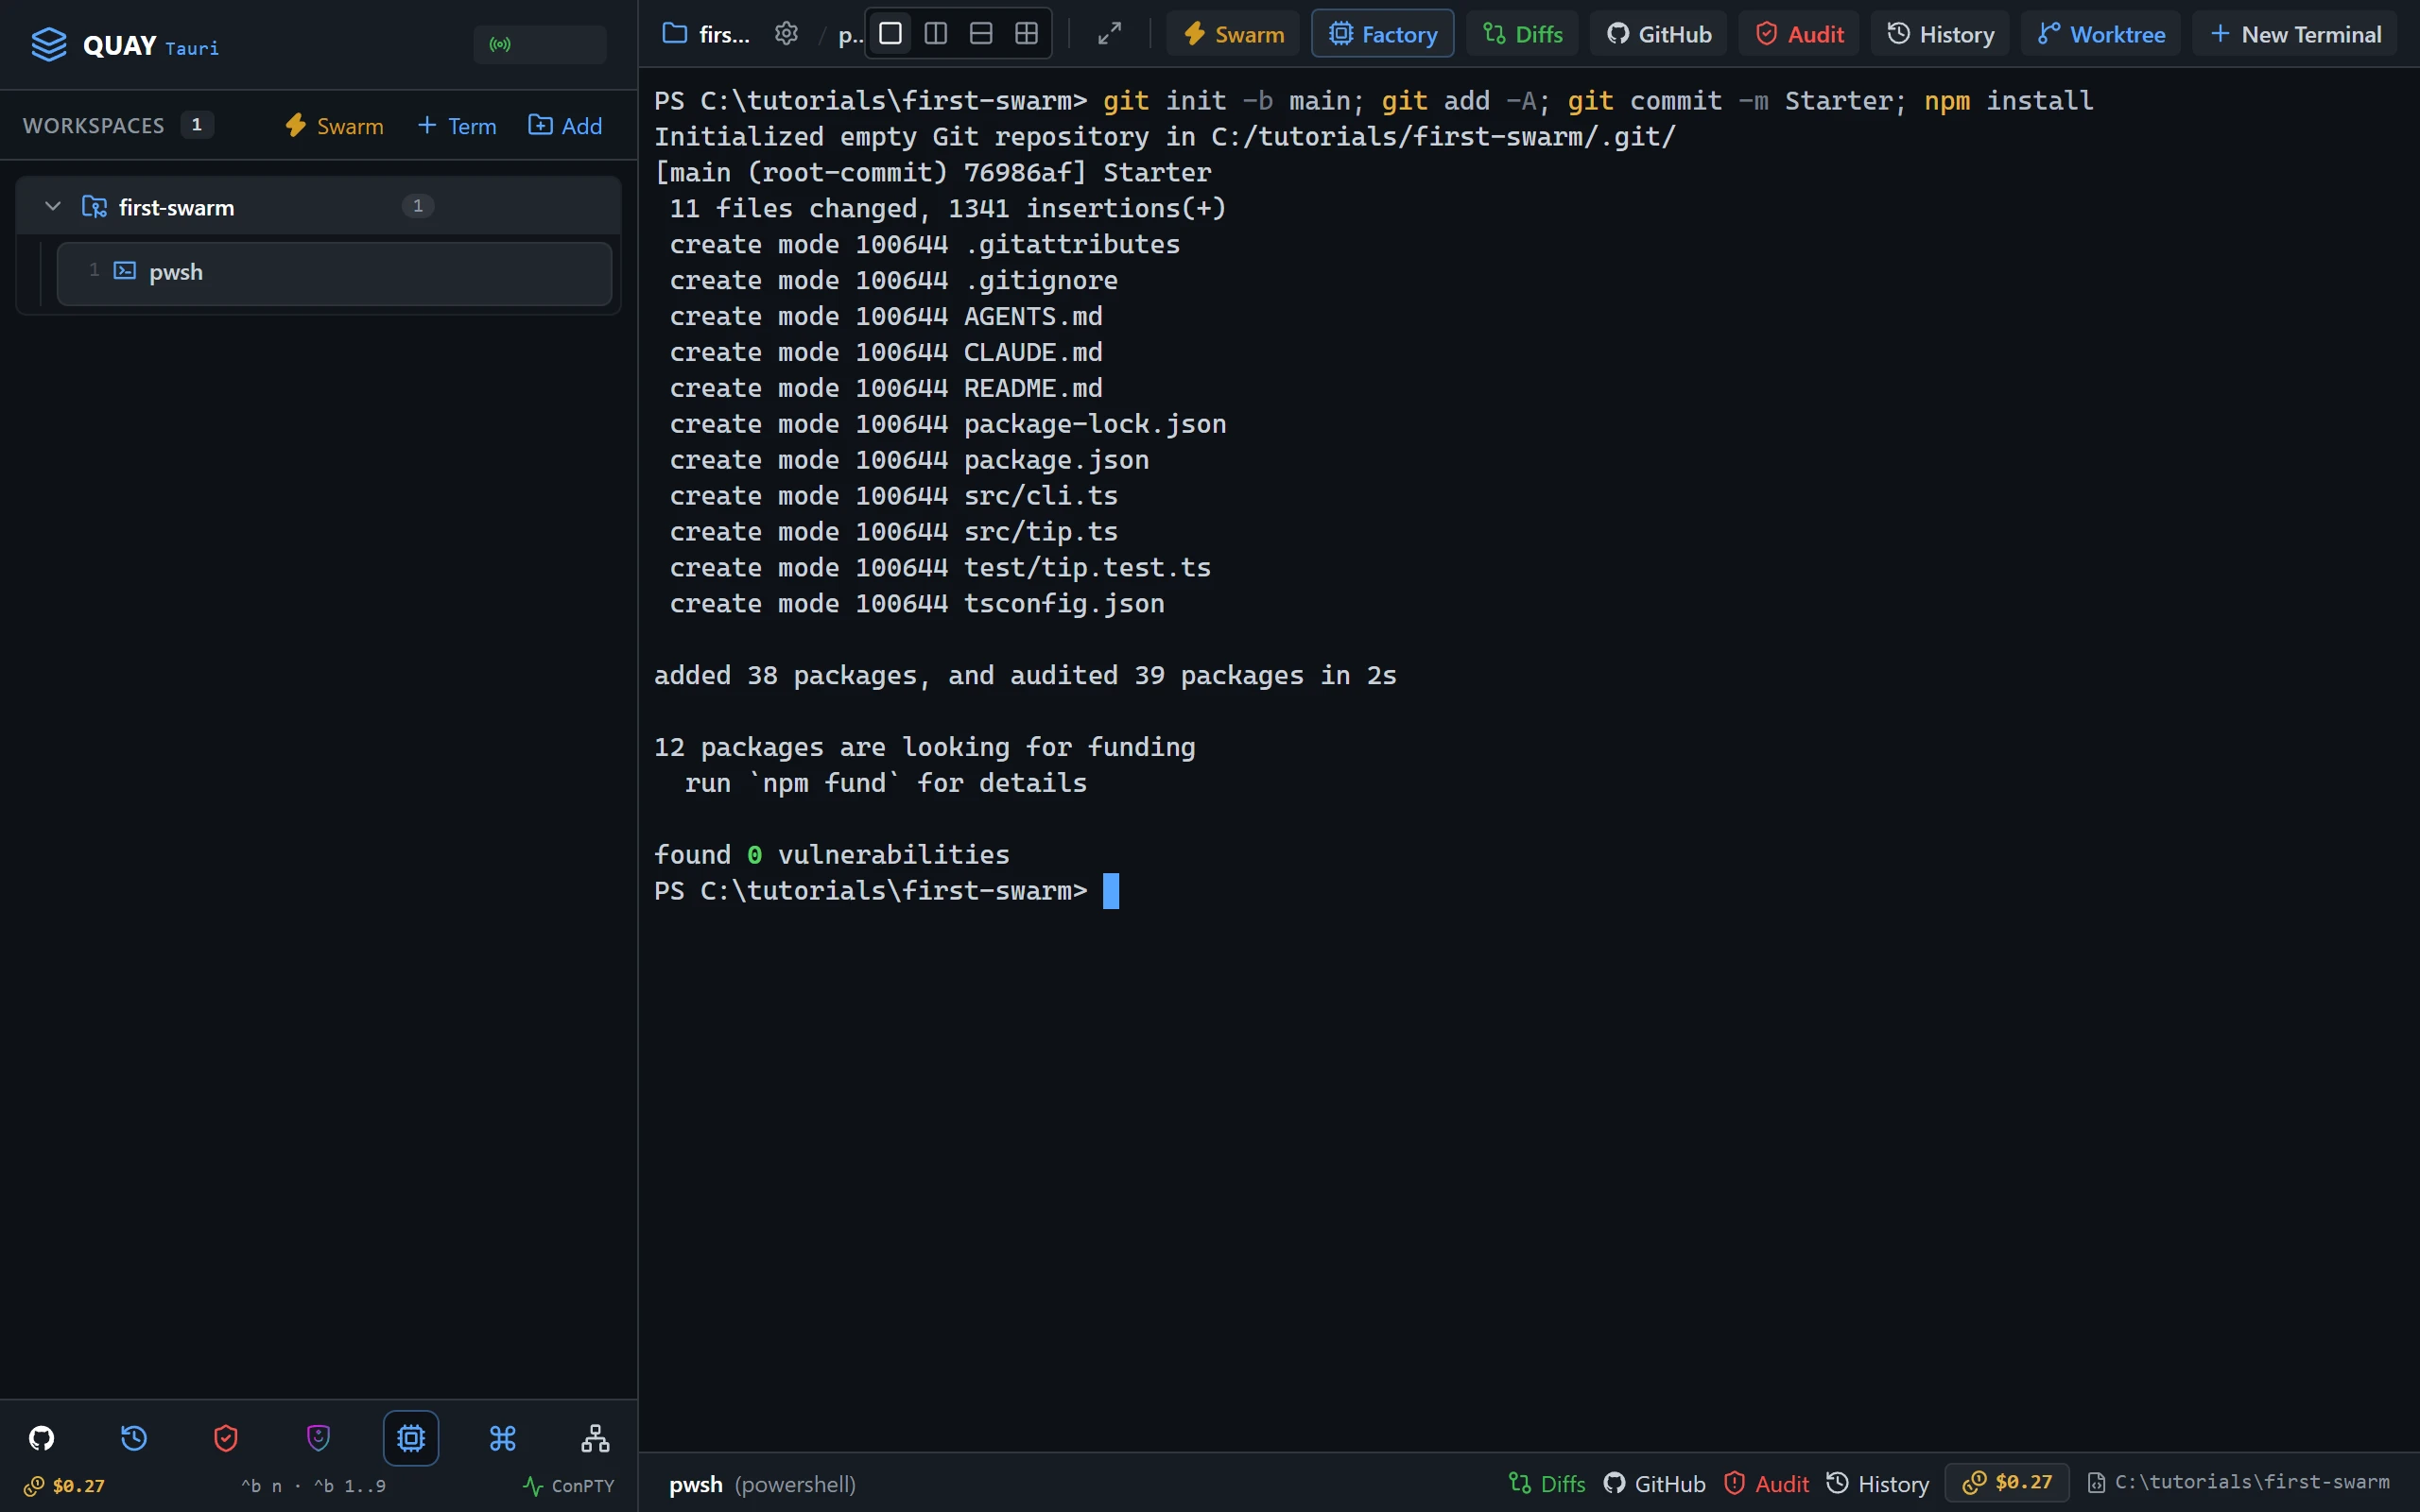Open history clock icon in sidebar bottom bar
This screenshot has width=2420, height=1512.
click(134, 1438)
